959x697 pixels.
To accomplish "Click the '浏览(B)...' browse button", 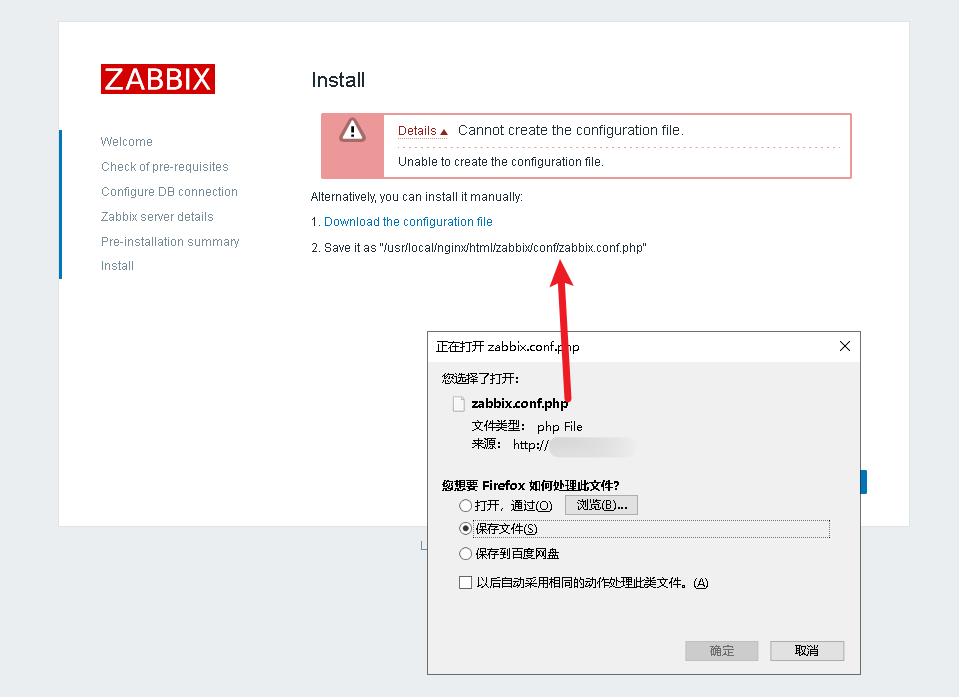I will pyautogui.click(x=601, y=505).
